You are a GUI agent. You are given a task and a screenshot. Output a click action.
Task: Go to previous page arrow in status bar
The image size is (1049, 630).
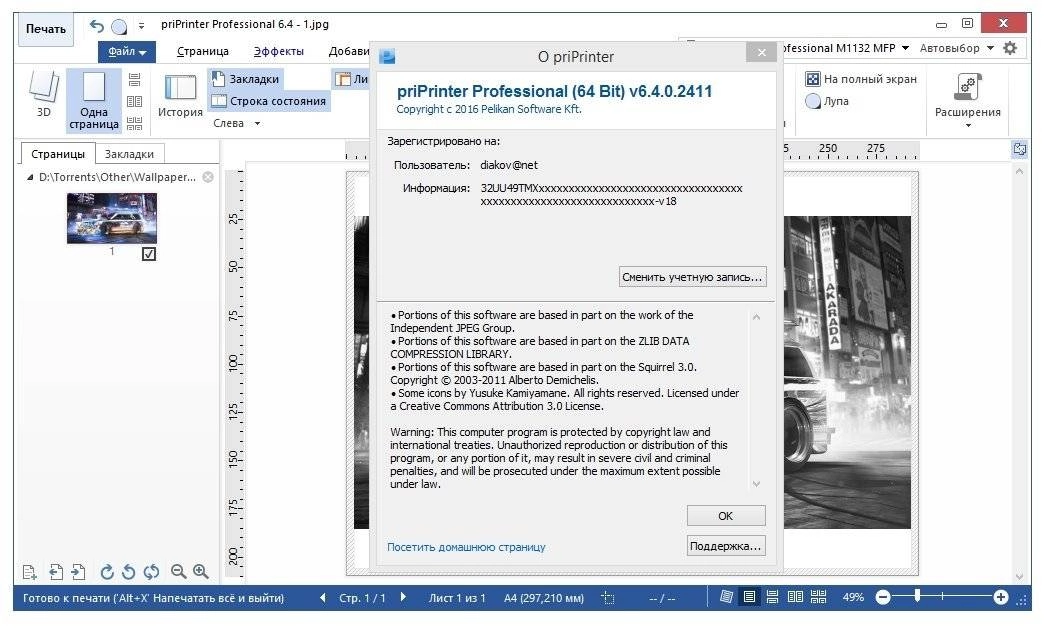pyautogui.click(x=323, y=597)
